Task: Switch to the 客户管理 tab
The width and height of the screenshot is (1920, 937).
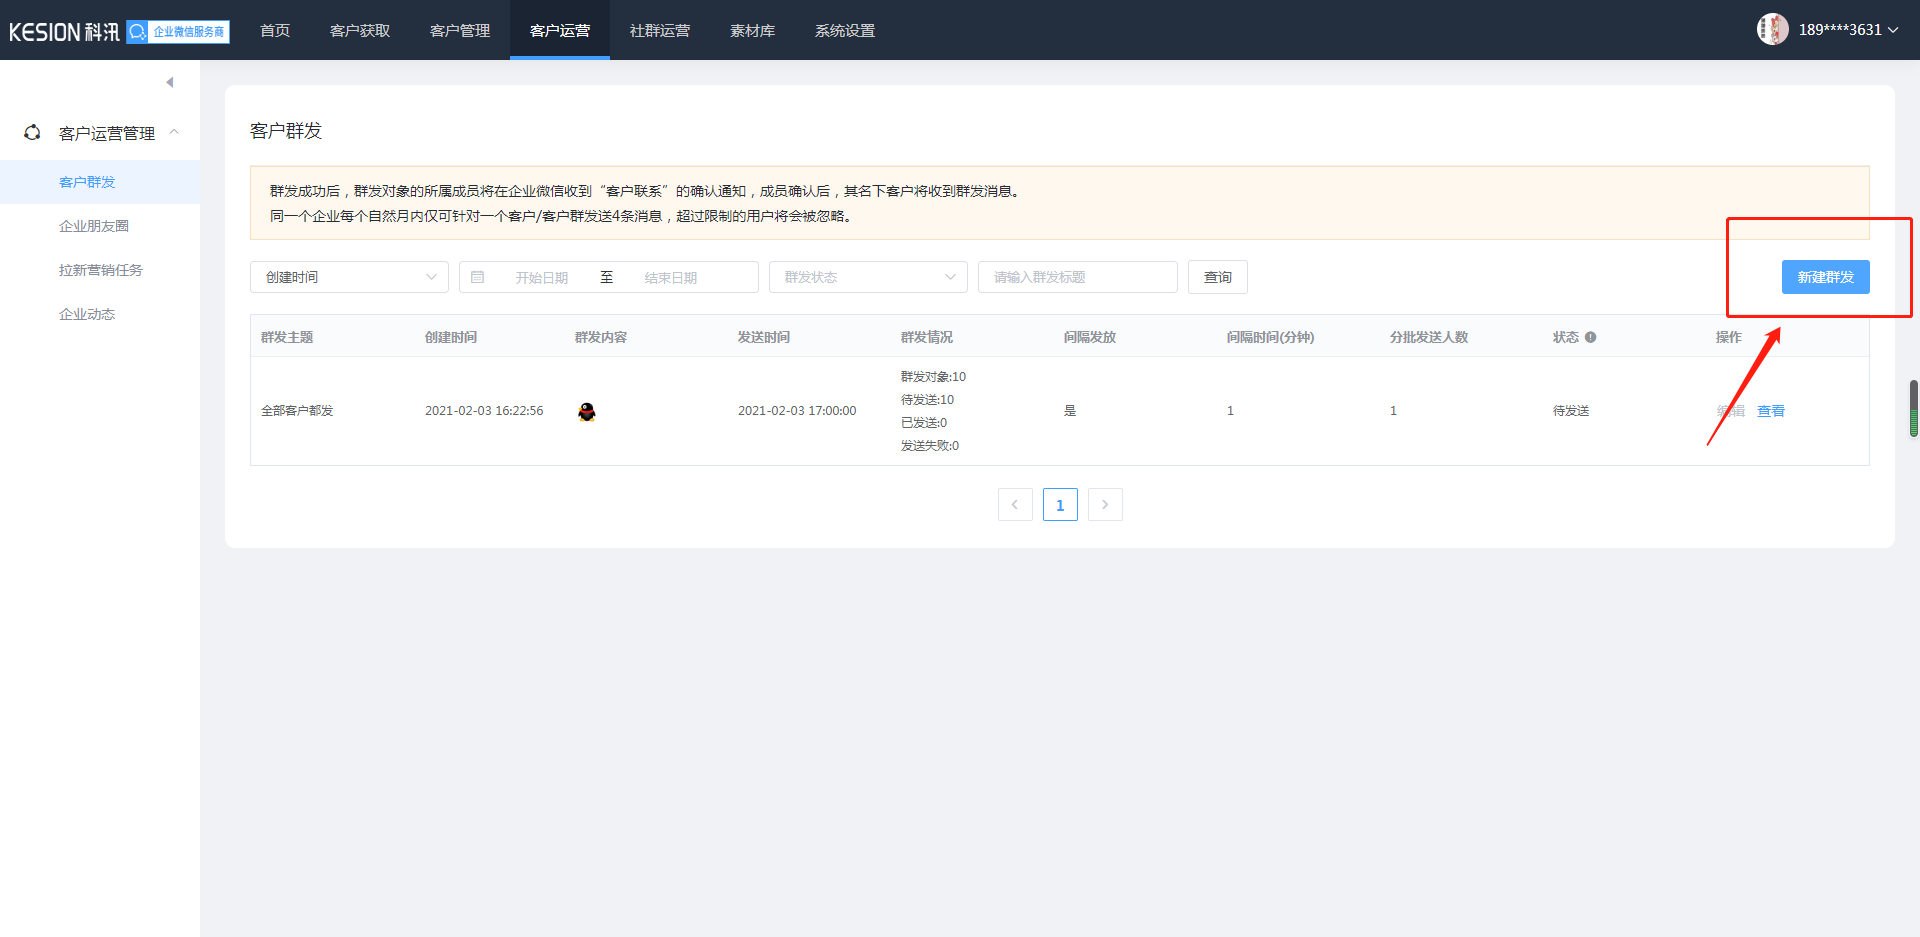Action: click(x=460, y=31)
